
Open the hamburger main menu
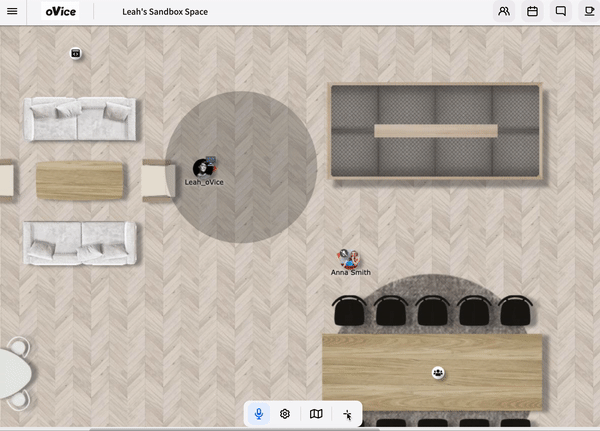coord(12,11)
